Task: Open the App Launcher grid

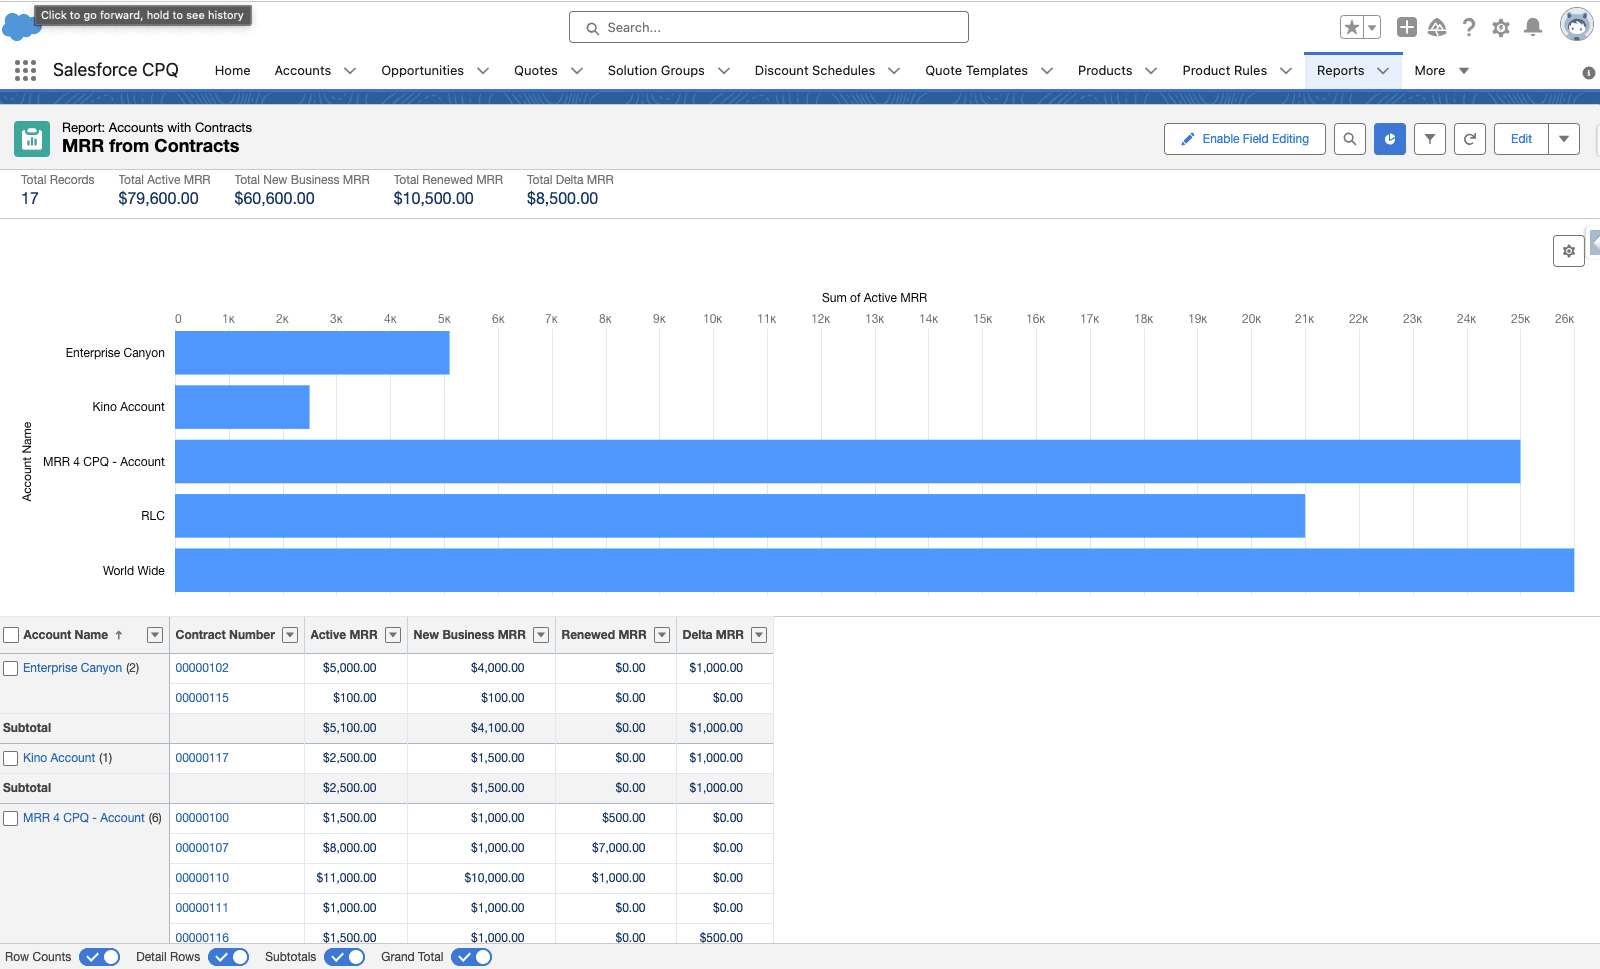Action: coord(26,70)
